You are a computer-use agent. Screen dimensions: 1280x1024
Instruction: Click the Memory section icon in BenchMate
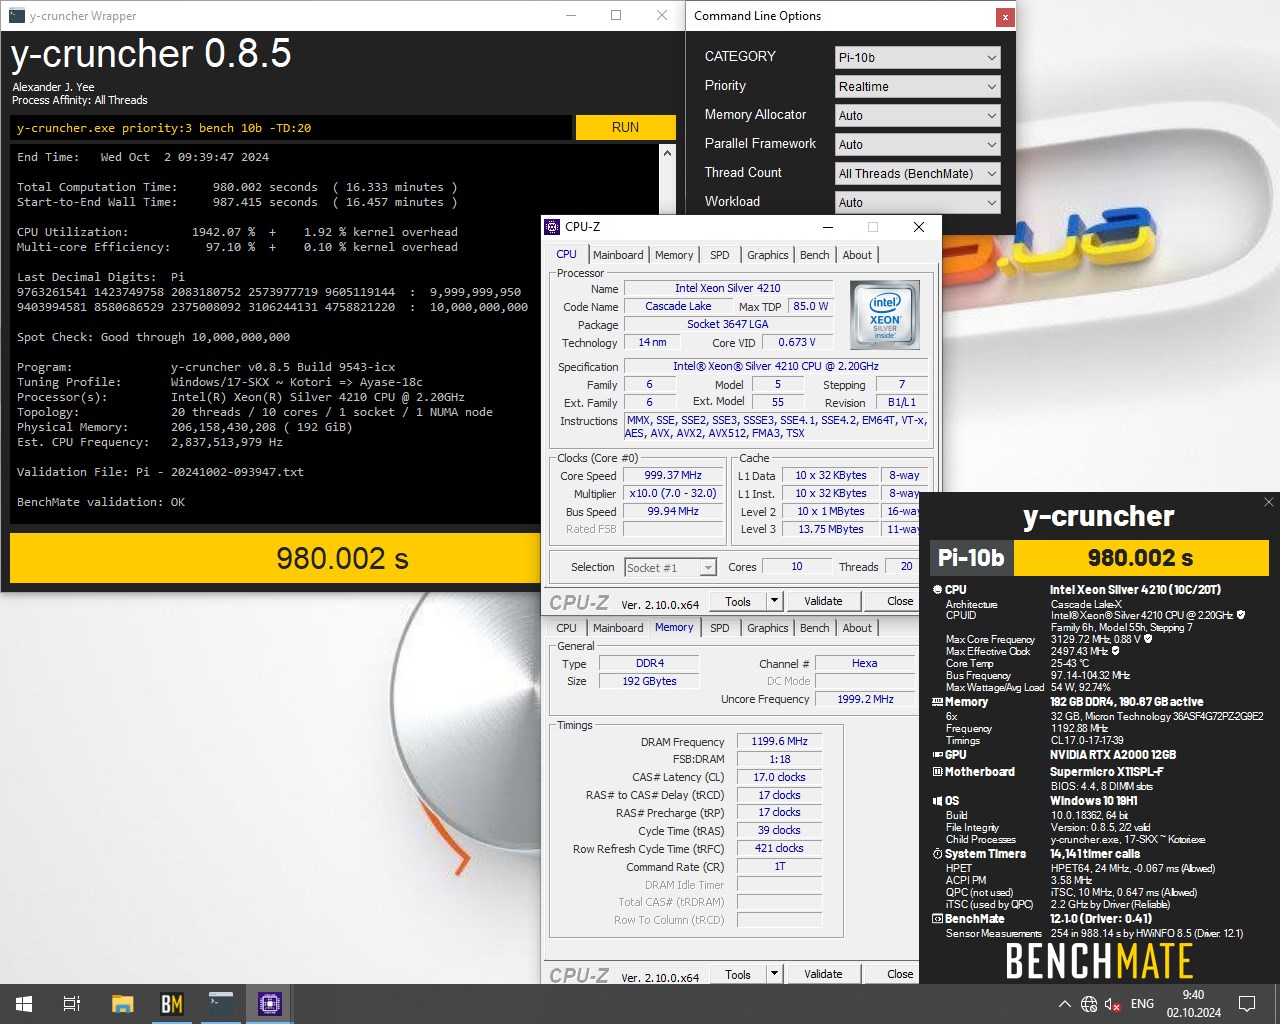click(937, 702)
